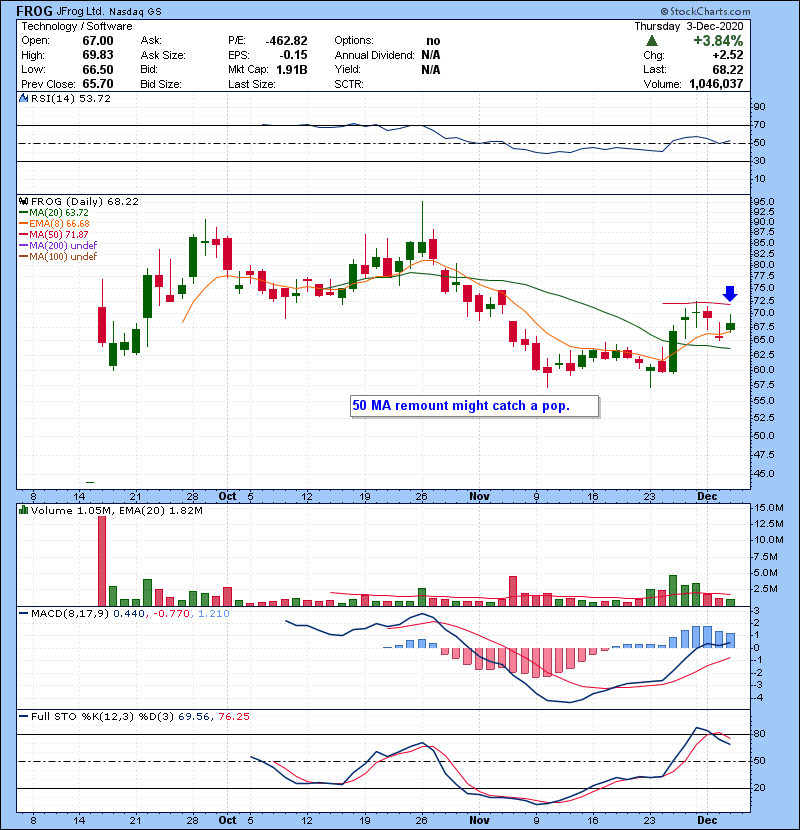Select the Low value 66.50
The image size is (800, 830).
pos(97,70)
